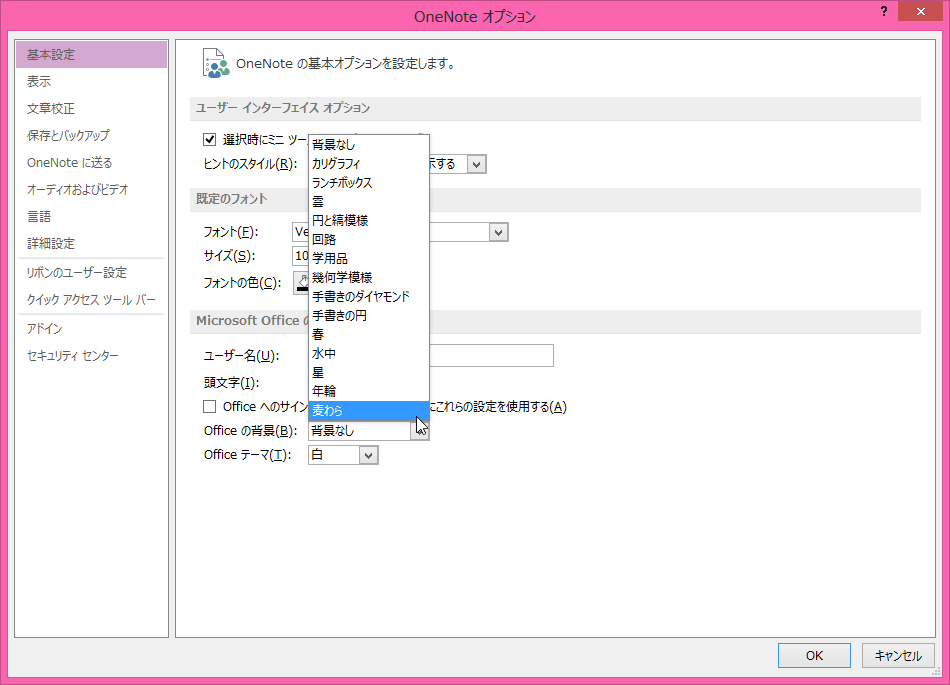Close the OneNote options dialog
The image size is (950, 685).
pos(920,12)
